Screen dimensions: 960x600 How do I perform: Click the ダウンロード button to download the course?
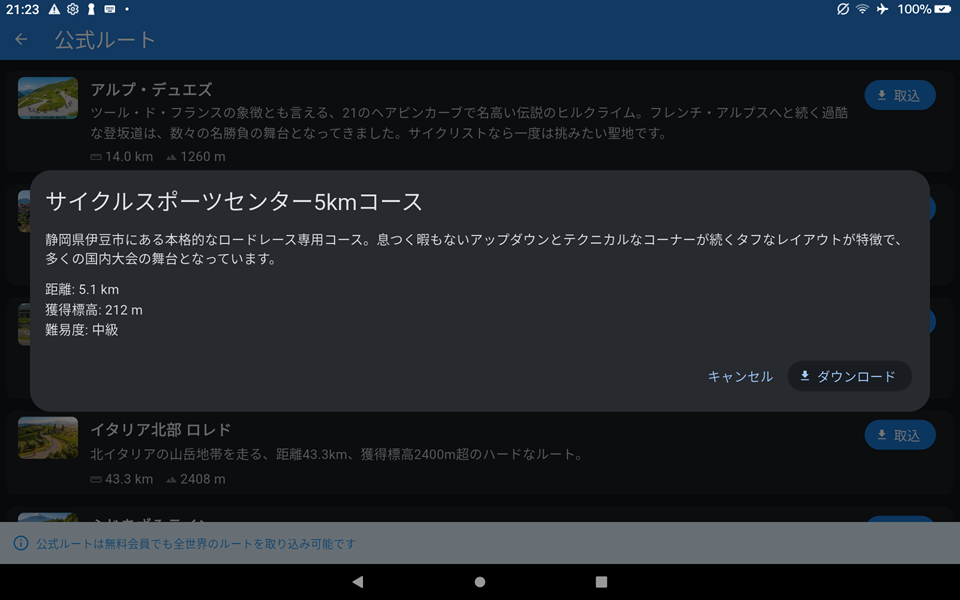(849, 376)
